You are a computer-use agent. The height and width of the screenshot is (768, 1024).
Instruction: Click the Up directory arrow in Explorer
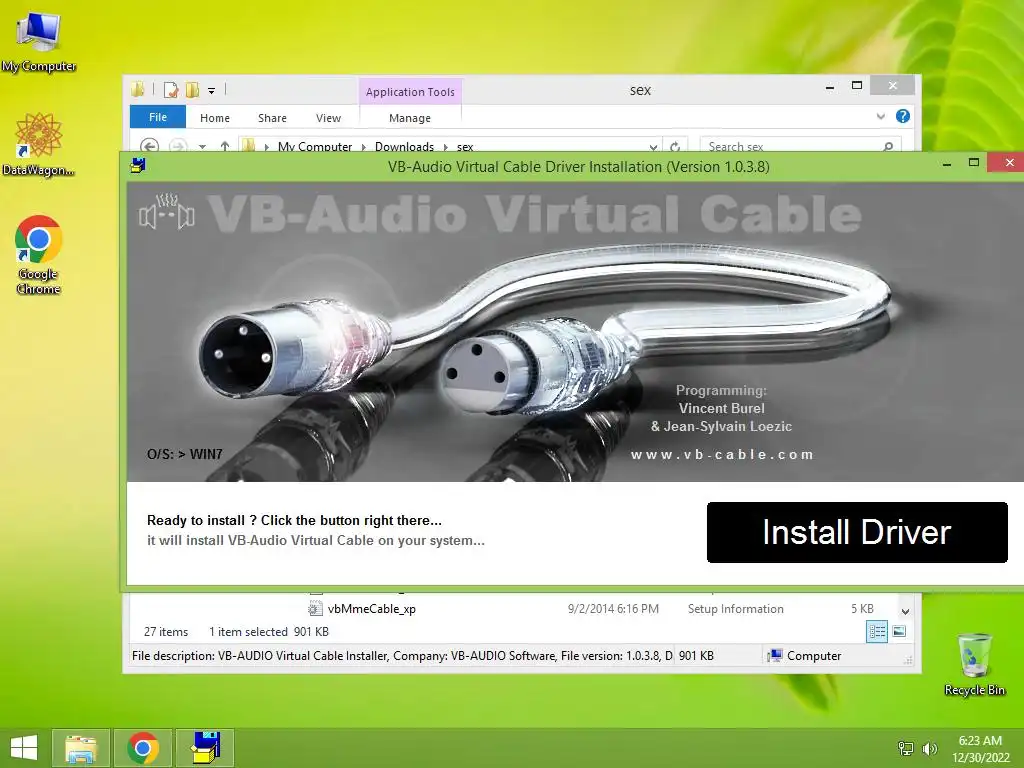click(x=225, y=146)
